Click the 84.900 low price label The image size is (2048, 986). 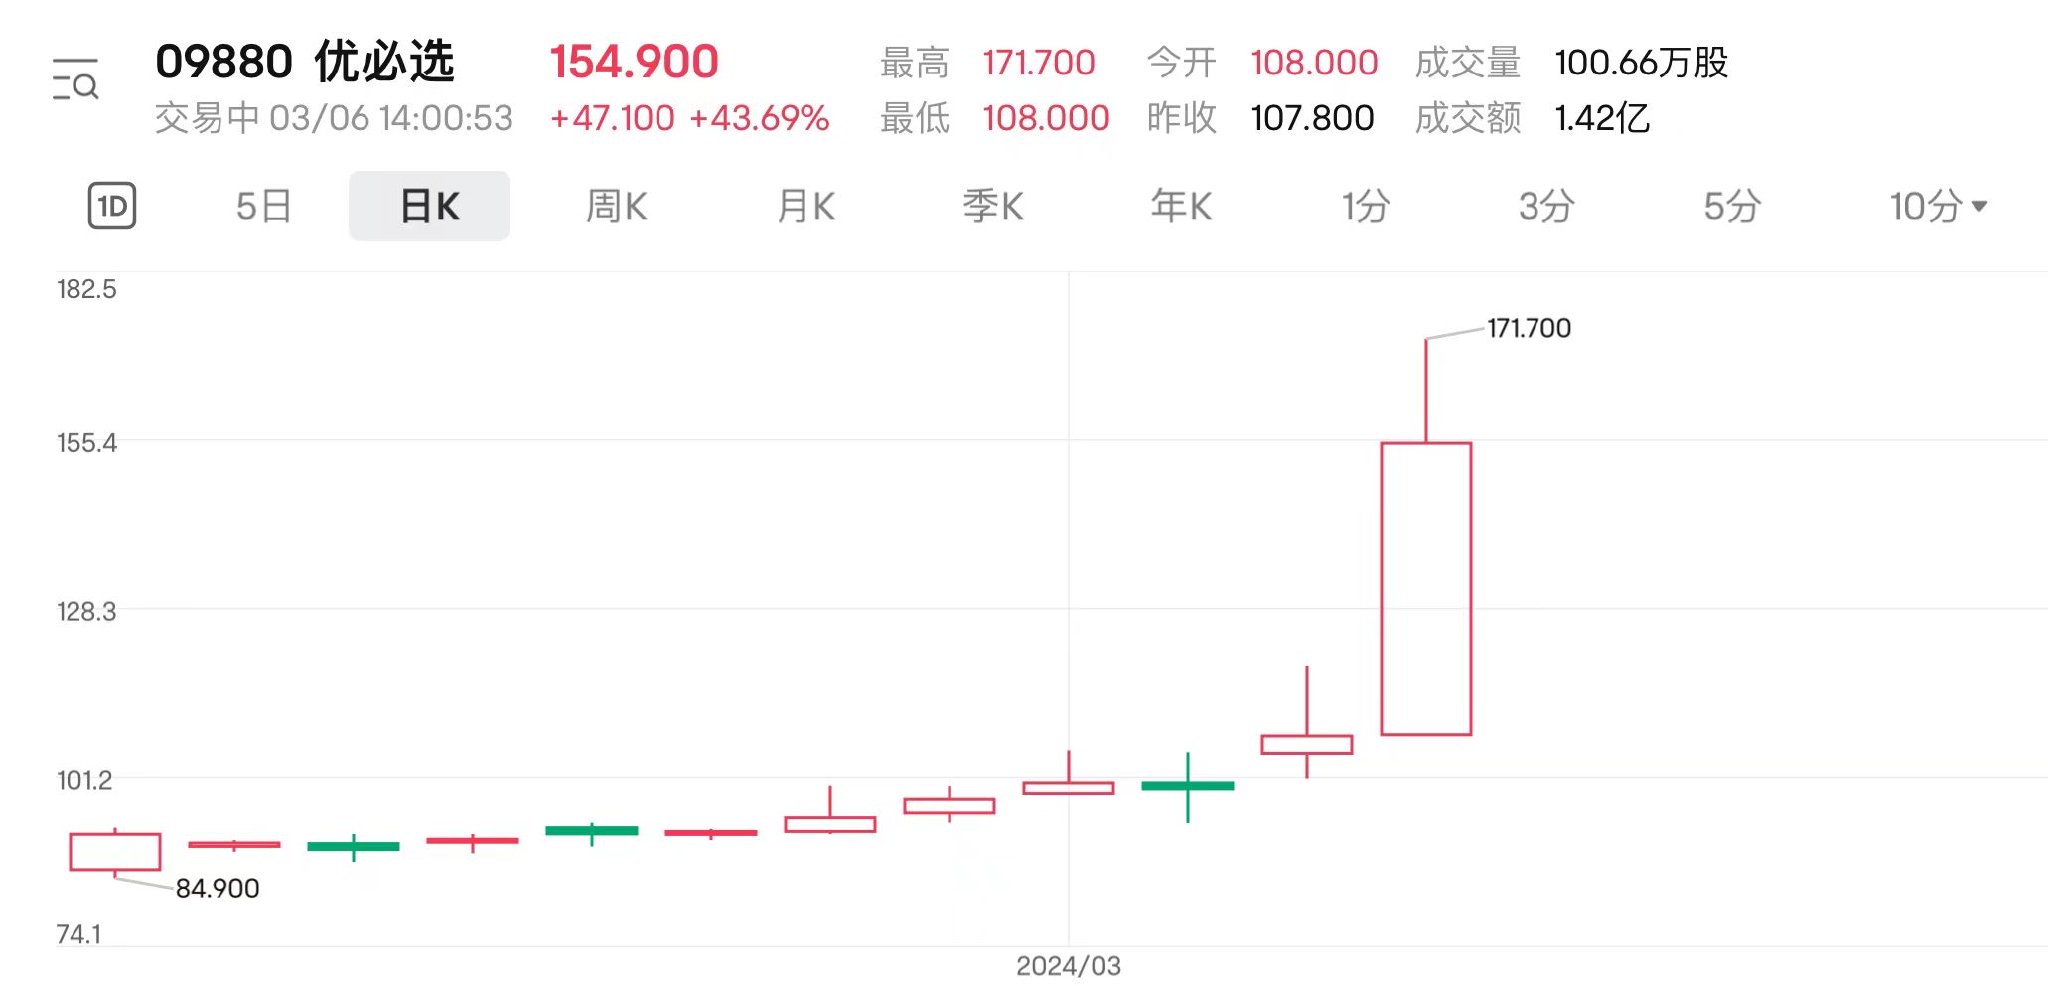(x=218, y=888)
